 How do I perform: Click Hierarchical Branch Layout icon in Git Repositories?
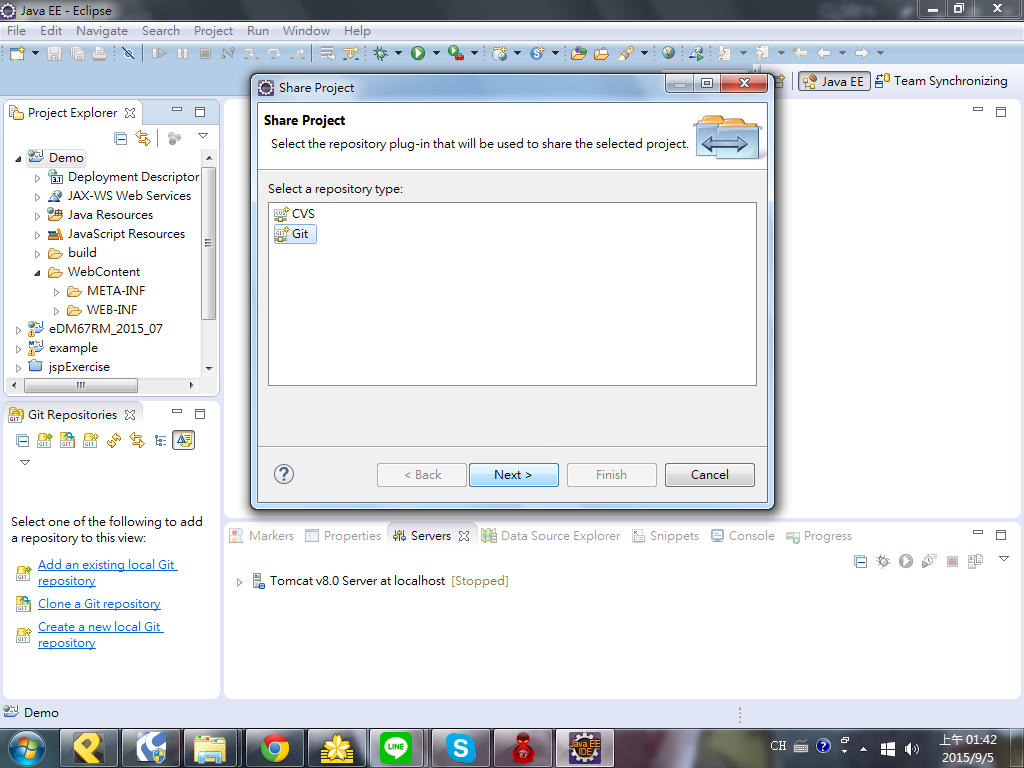pos(160,440)
